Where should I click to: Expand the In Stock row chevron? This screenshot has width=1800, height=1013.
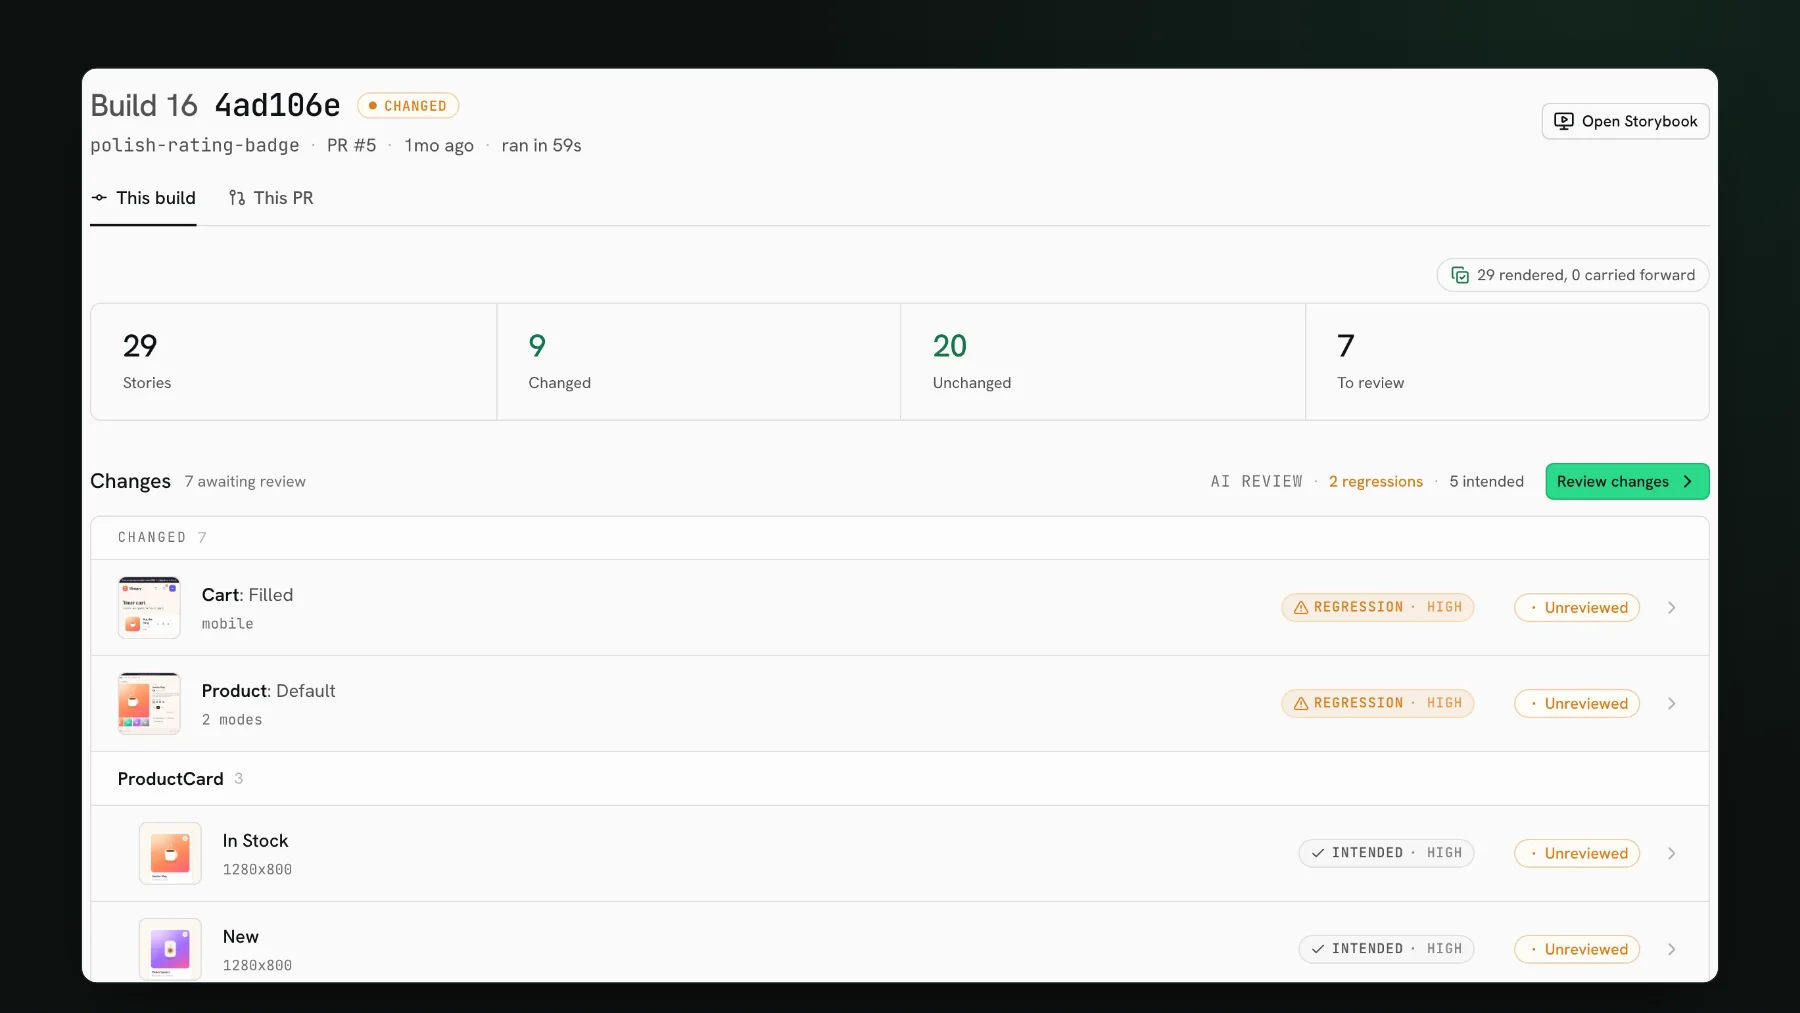tap(1672, 854)
